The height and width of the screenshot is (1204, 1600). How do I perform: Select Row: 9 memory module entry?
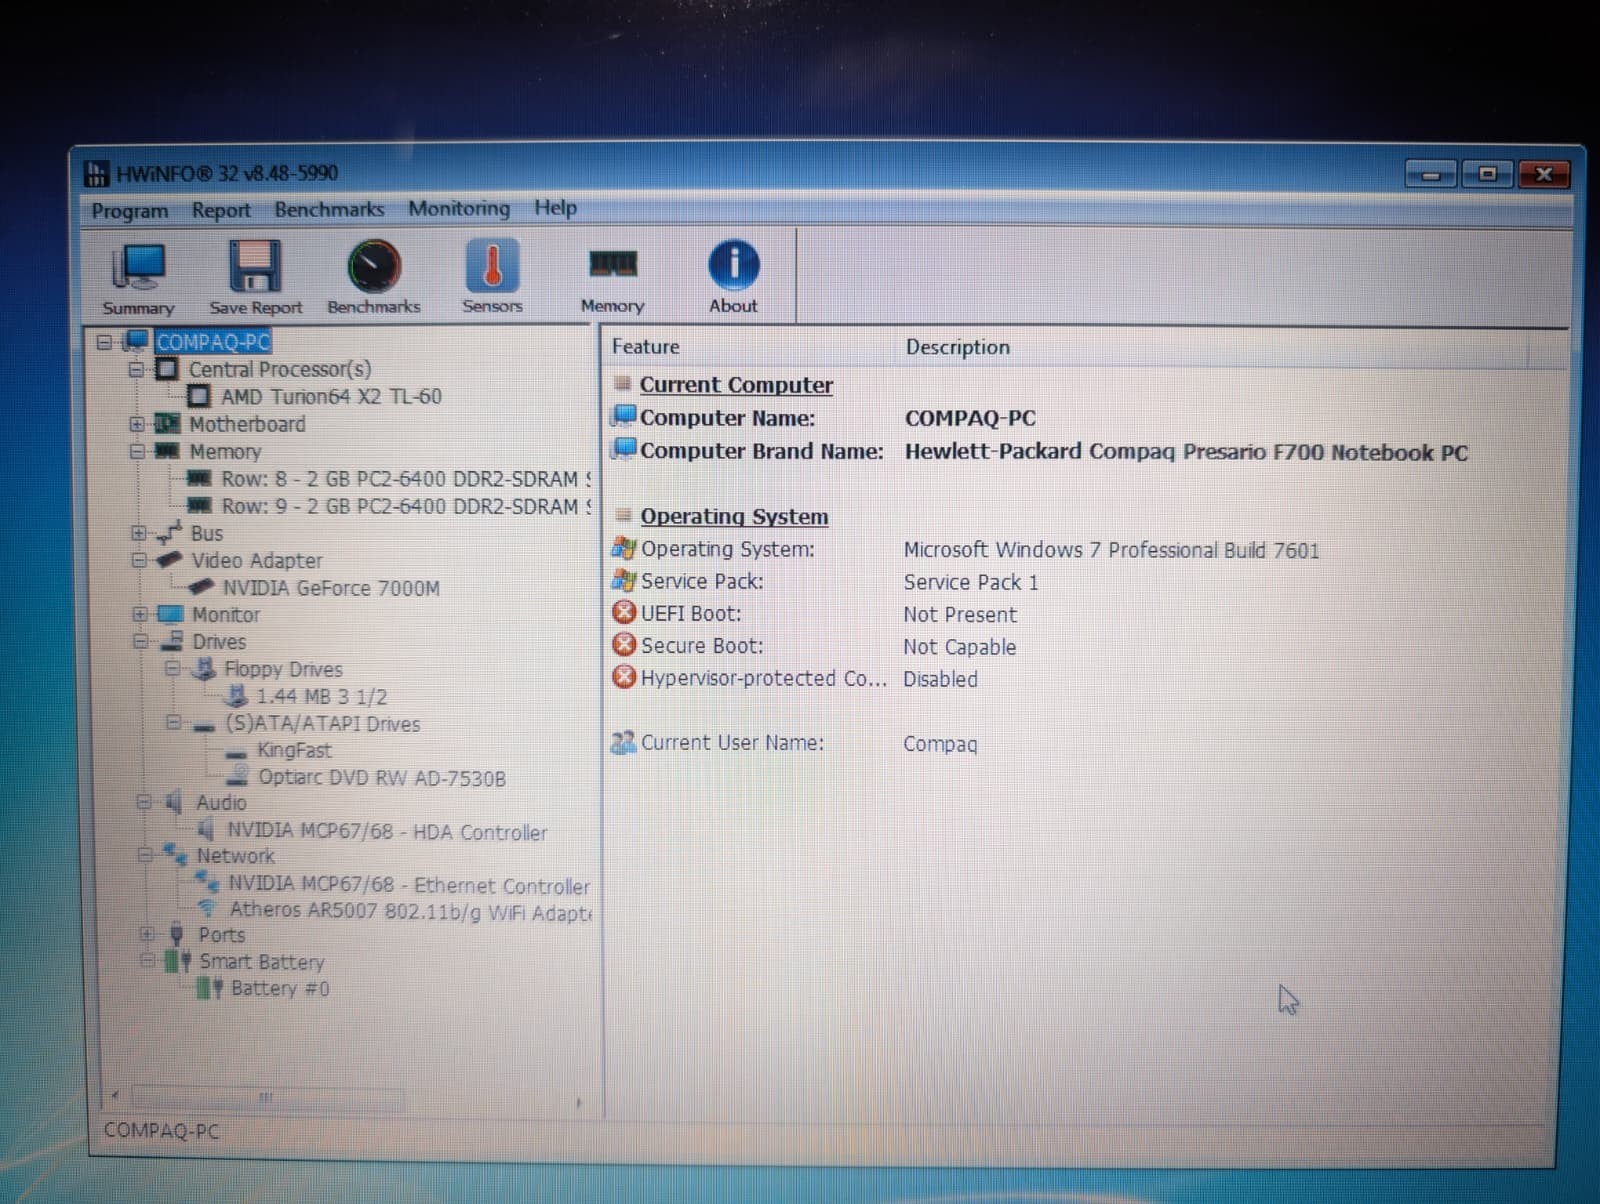[406, 506]
